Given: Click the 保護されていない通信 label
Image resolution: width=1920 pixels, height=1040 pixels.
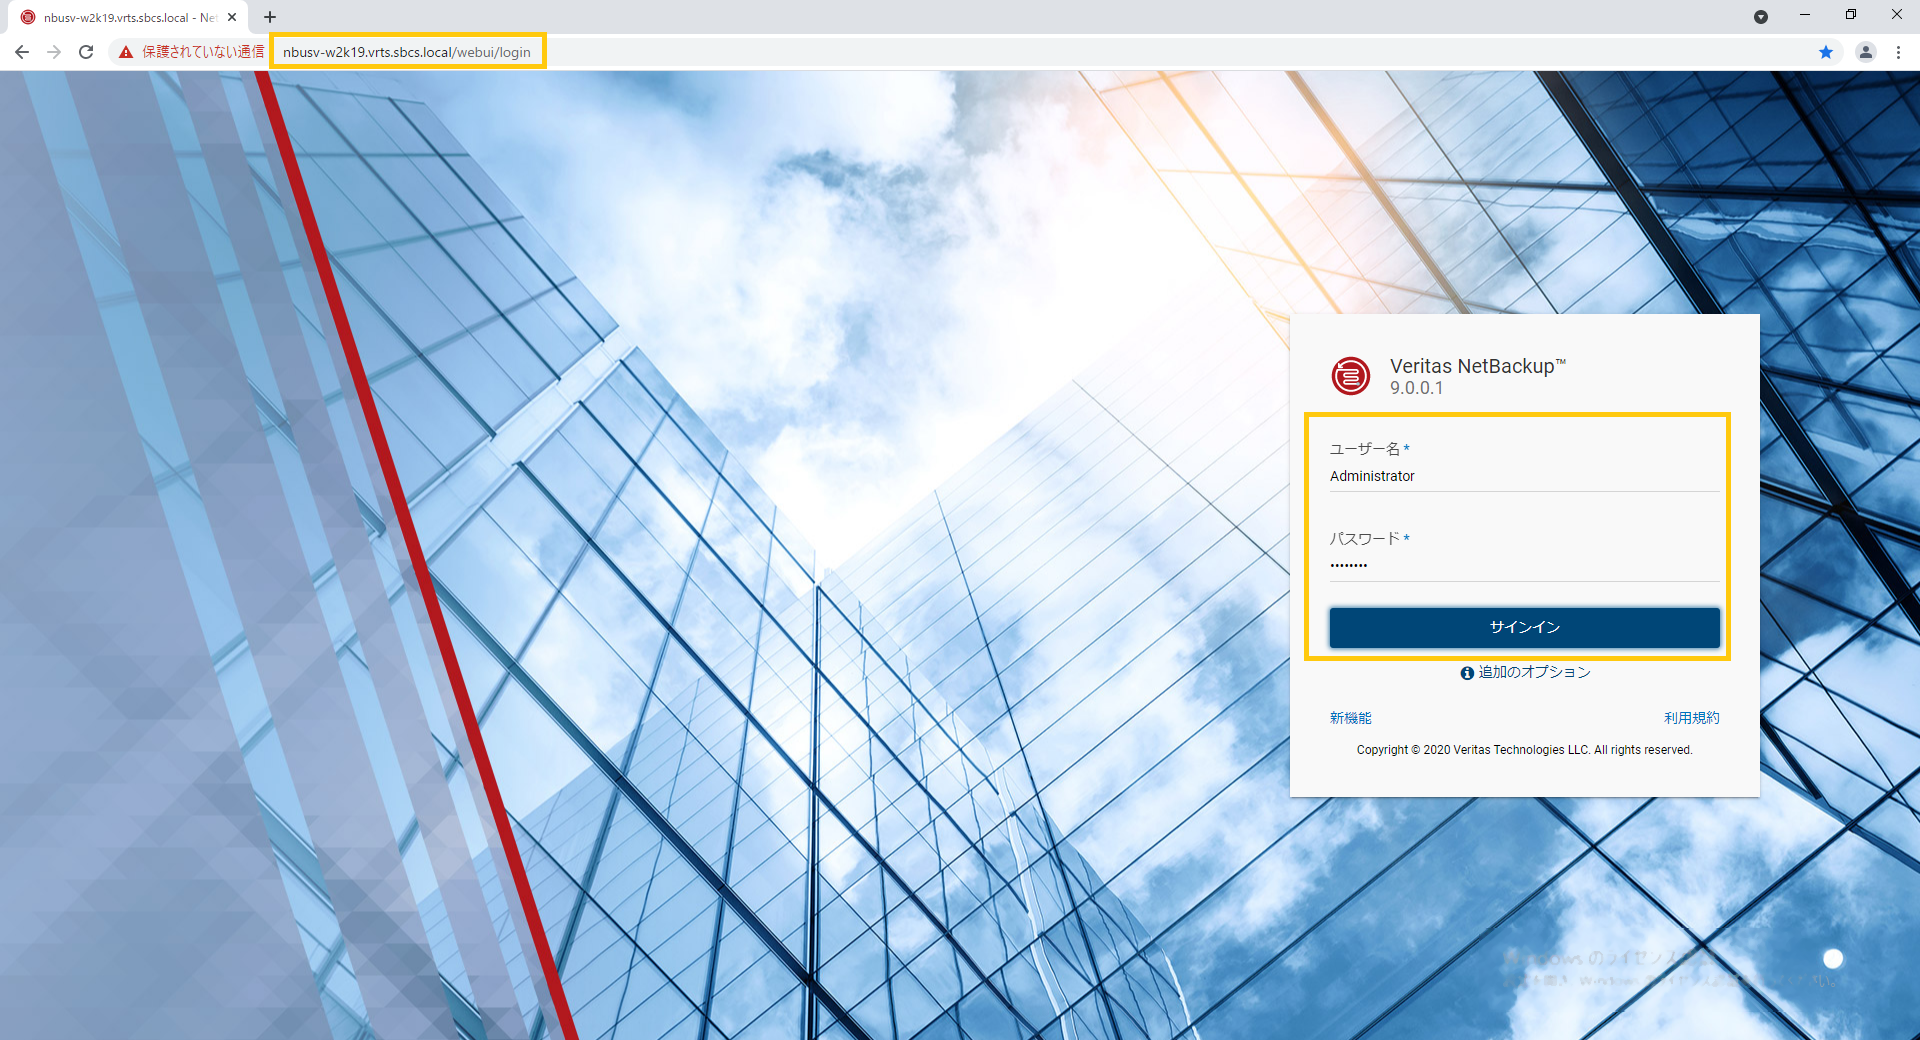Looking at the screenshot, I should (x=203, y=52).
